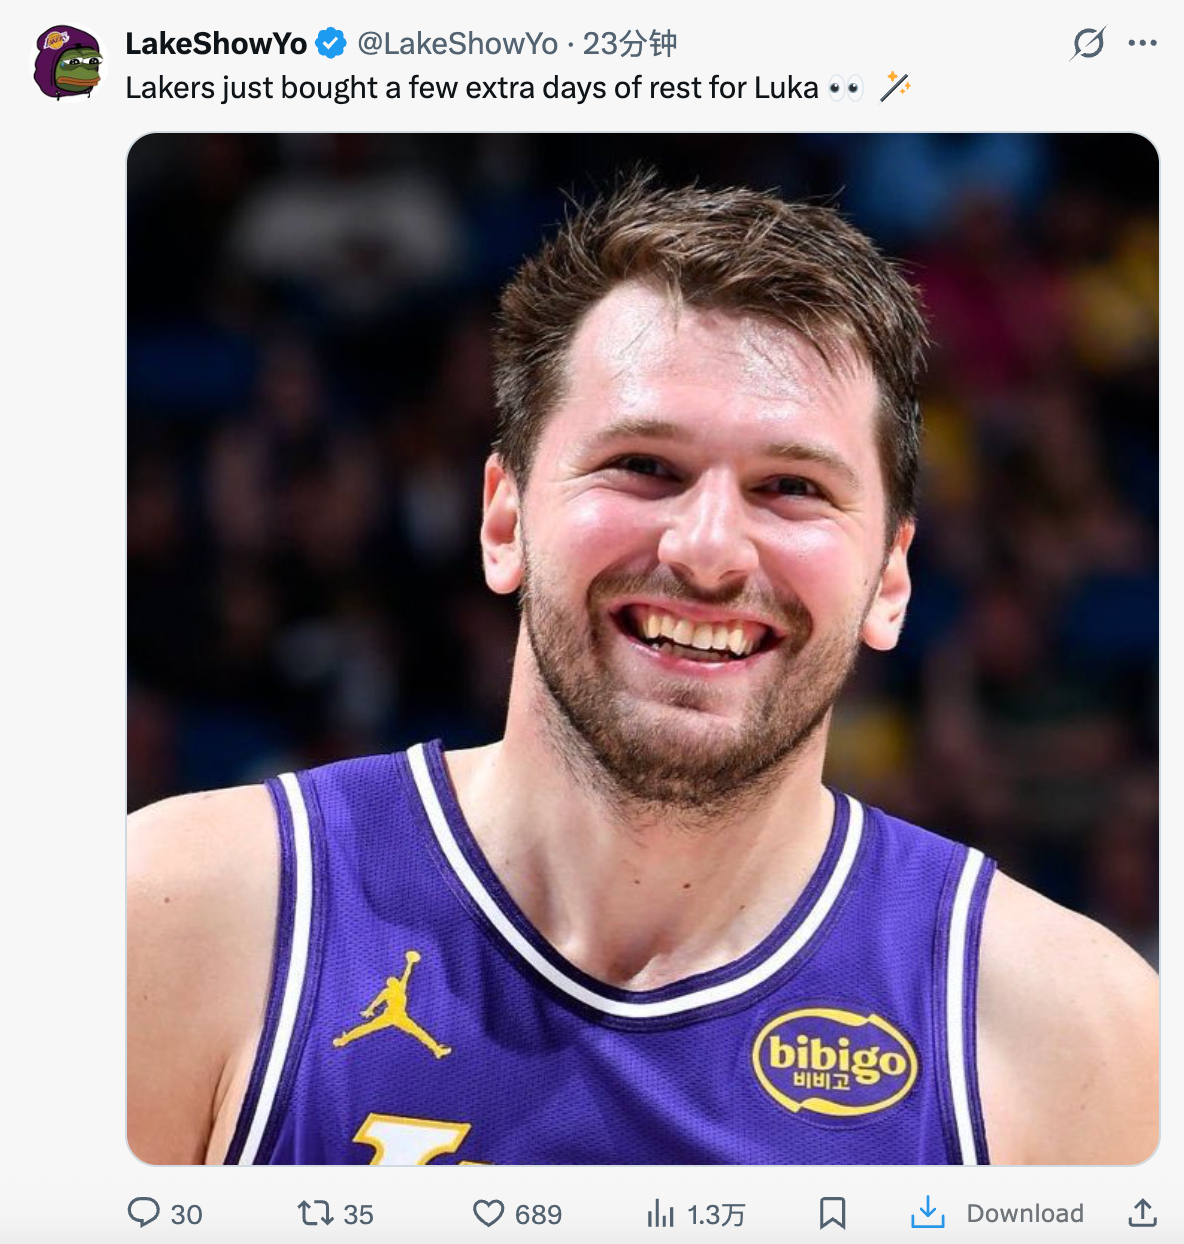Open the reply speech bubble icon
The width and height of the screenshot is (1184, 1244).
click(144, 1213)
